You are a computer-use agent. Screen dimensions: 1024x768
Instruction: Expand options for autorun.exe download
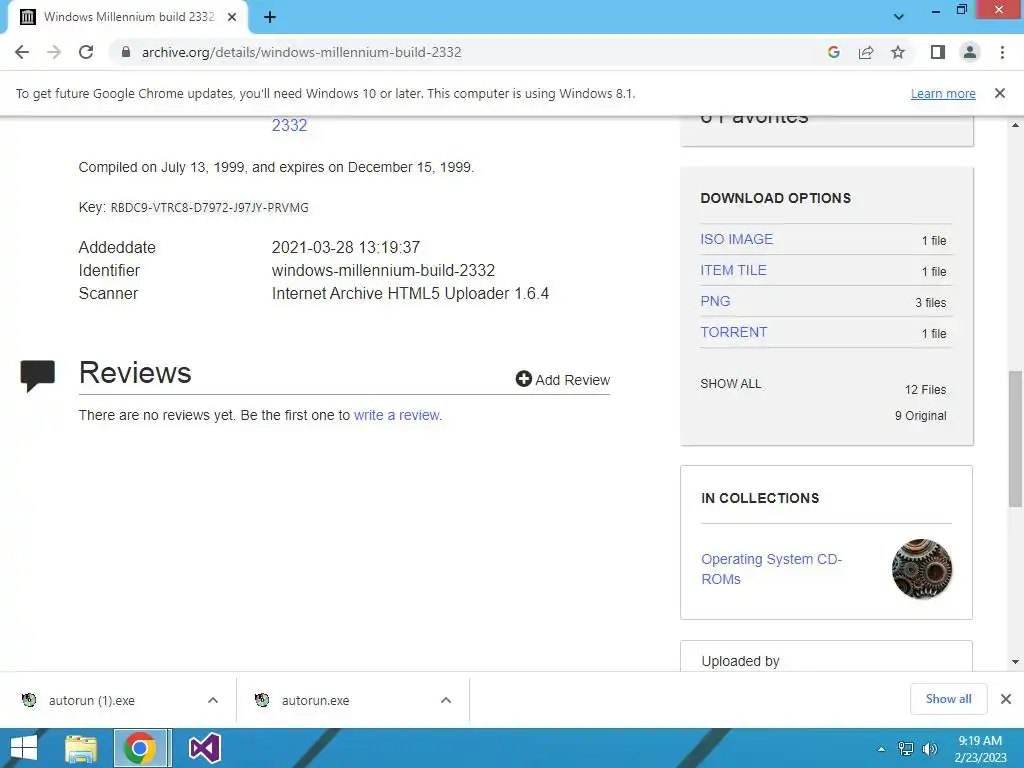click(446, 700)
